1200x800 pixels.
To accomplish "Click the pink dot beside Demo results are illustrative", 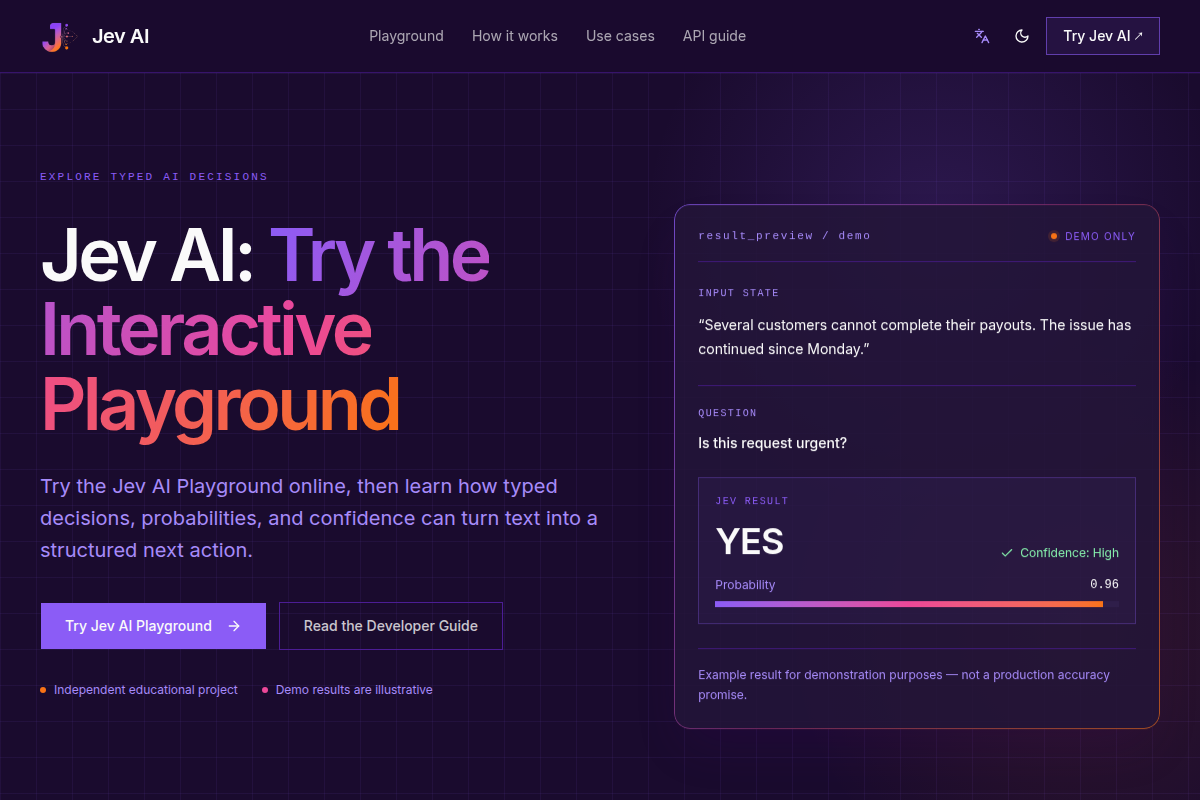I will coord(265,690).
